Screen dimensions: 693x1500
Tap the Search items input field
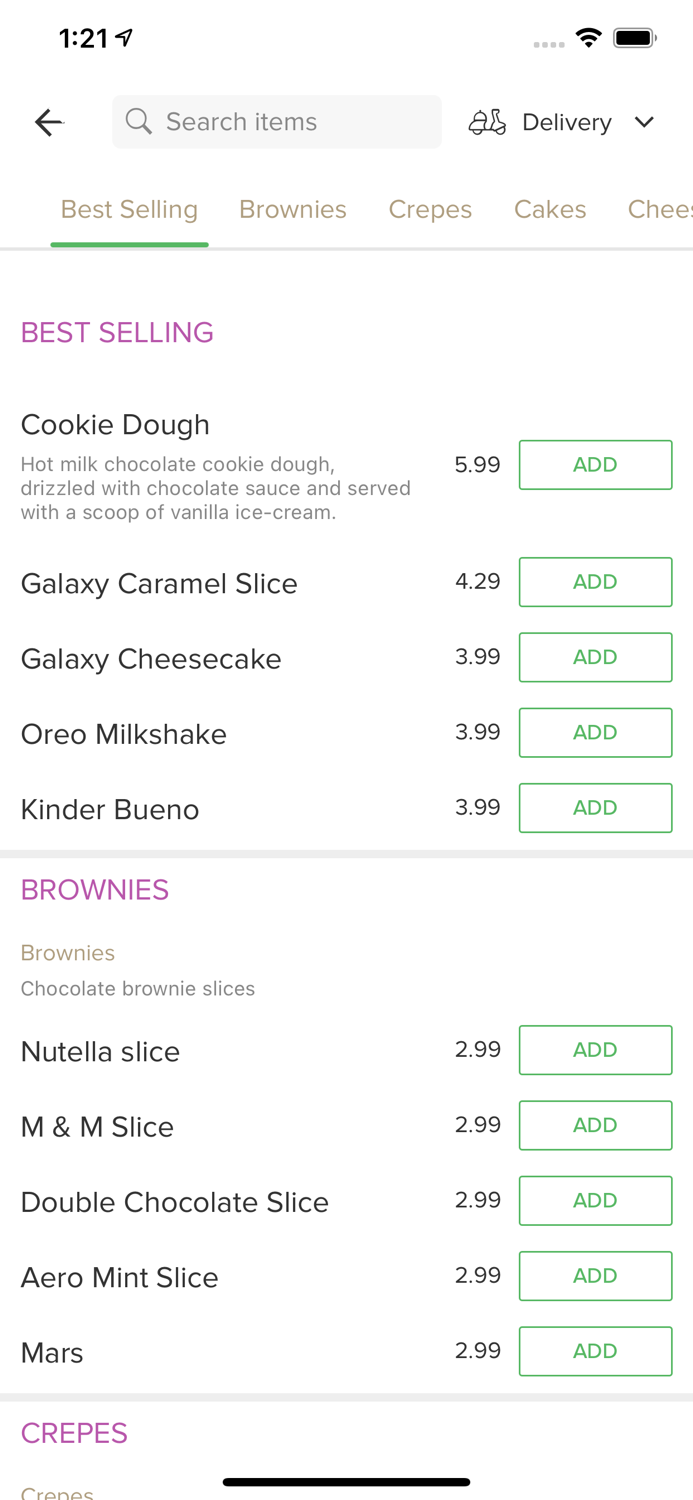276,121
